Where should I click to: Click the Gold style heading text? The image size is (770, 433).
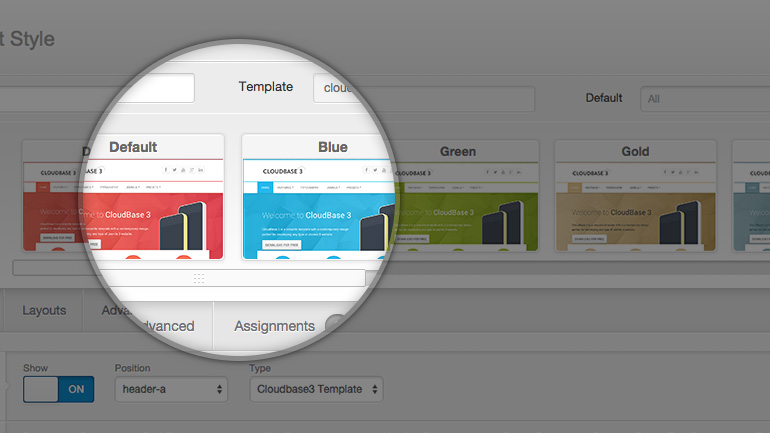point(635,151)
